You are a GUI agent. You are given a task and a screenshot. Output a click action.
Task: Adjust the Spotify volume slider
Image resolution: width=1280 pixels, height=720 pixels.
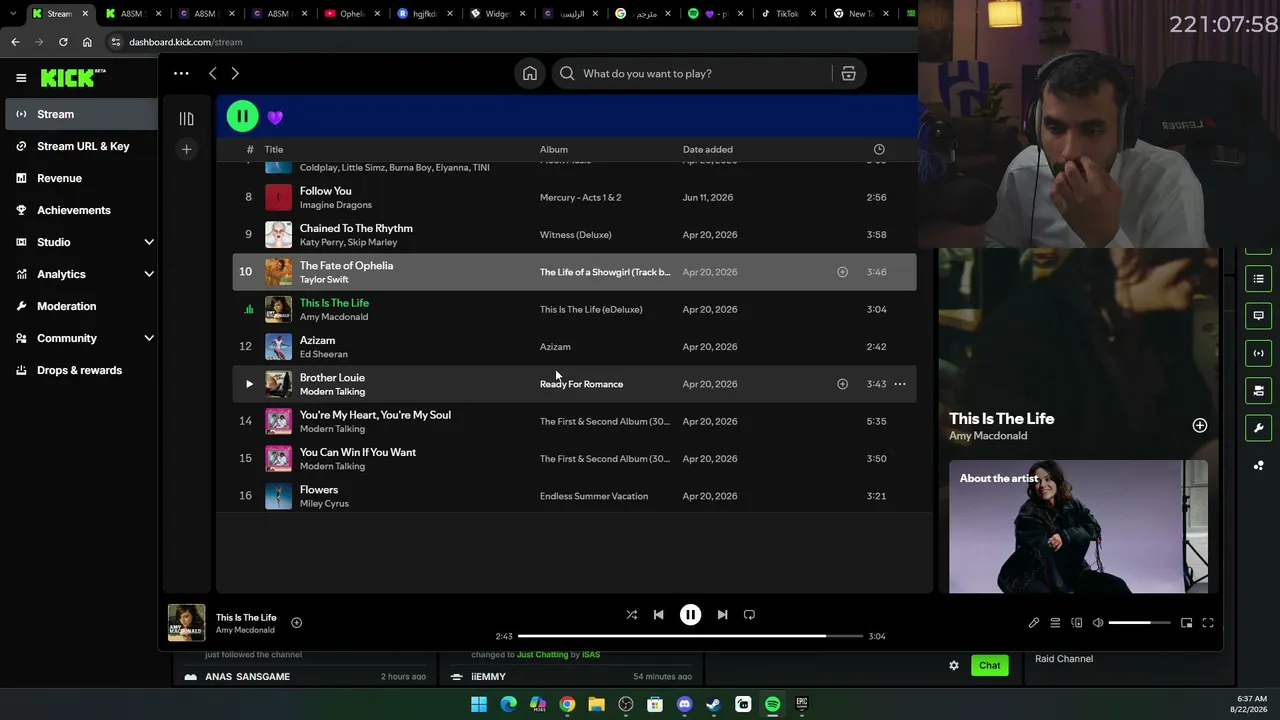1139,623
